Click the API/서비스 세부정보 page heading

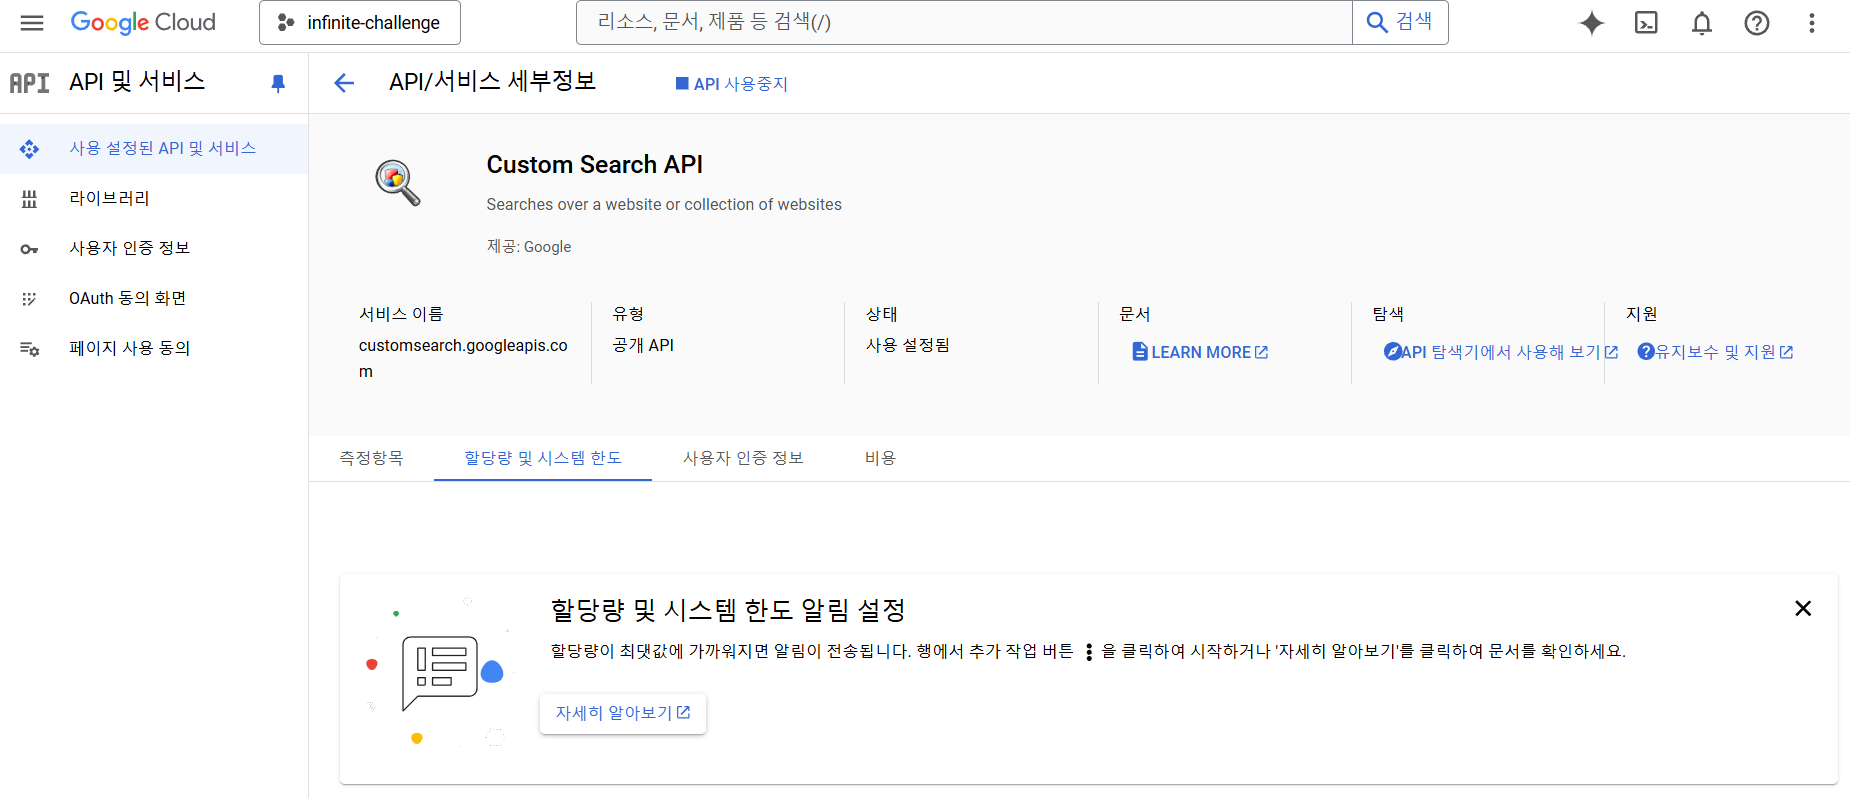coord(493,82)
